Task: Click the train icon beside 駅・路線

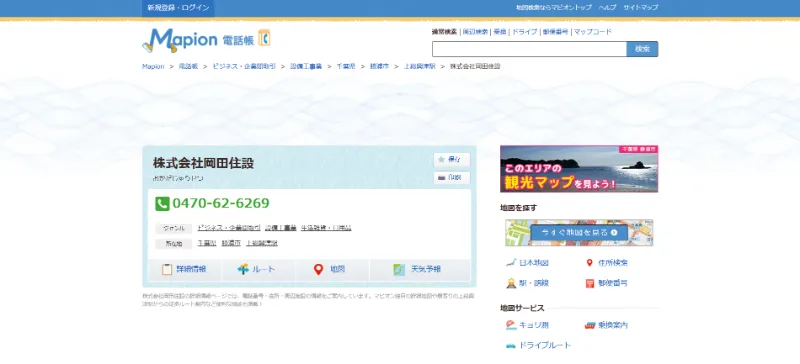Action: point(511,283)
